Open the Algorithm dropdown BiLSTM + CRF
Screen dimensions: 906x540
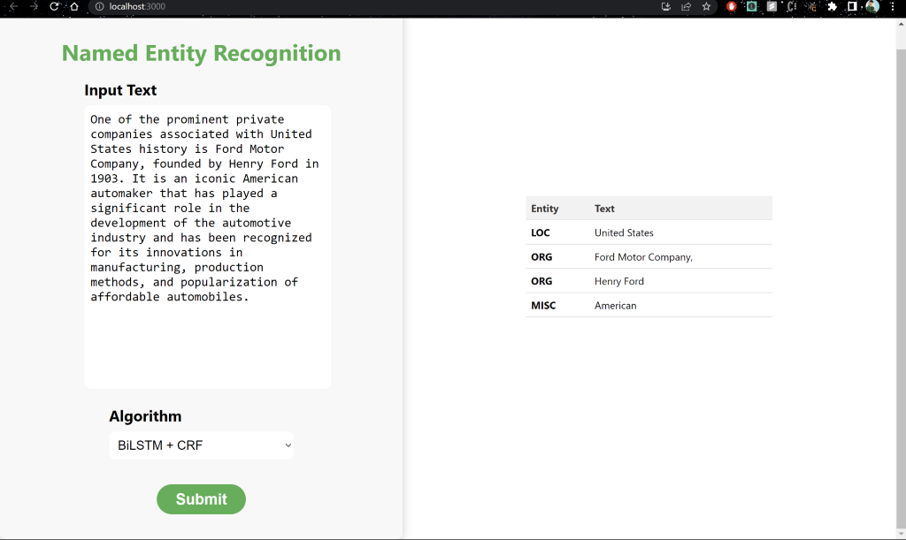point(201,445)
